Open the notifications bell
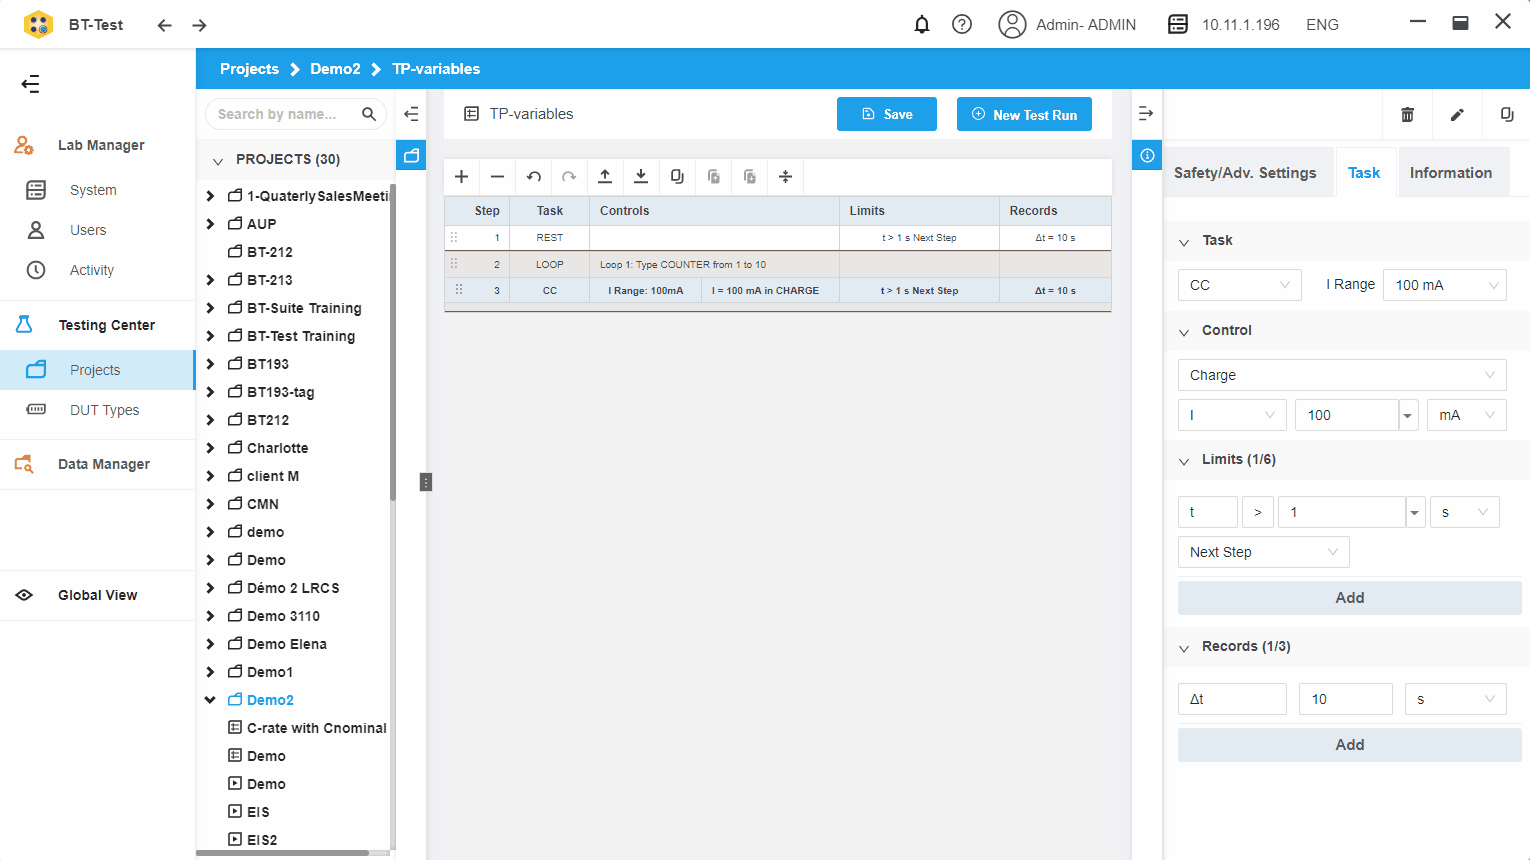The image size is (1530, 860). coord(922,24)
